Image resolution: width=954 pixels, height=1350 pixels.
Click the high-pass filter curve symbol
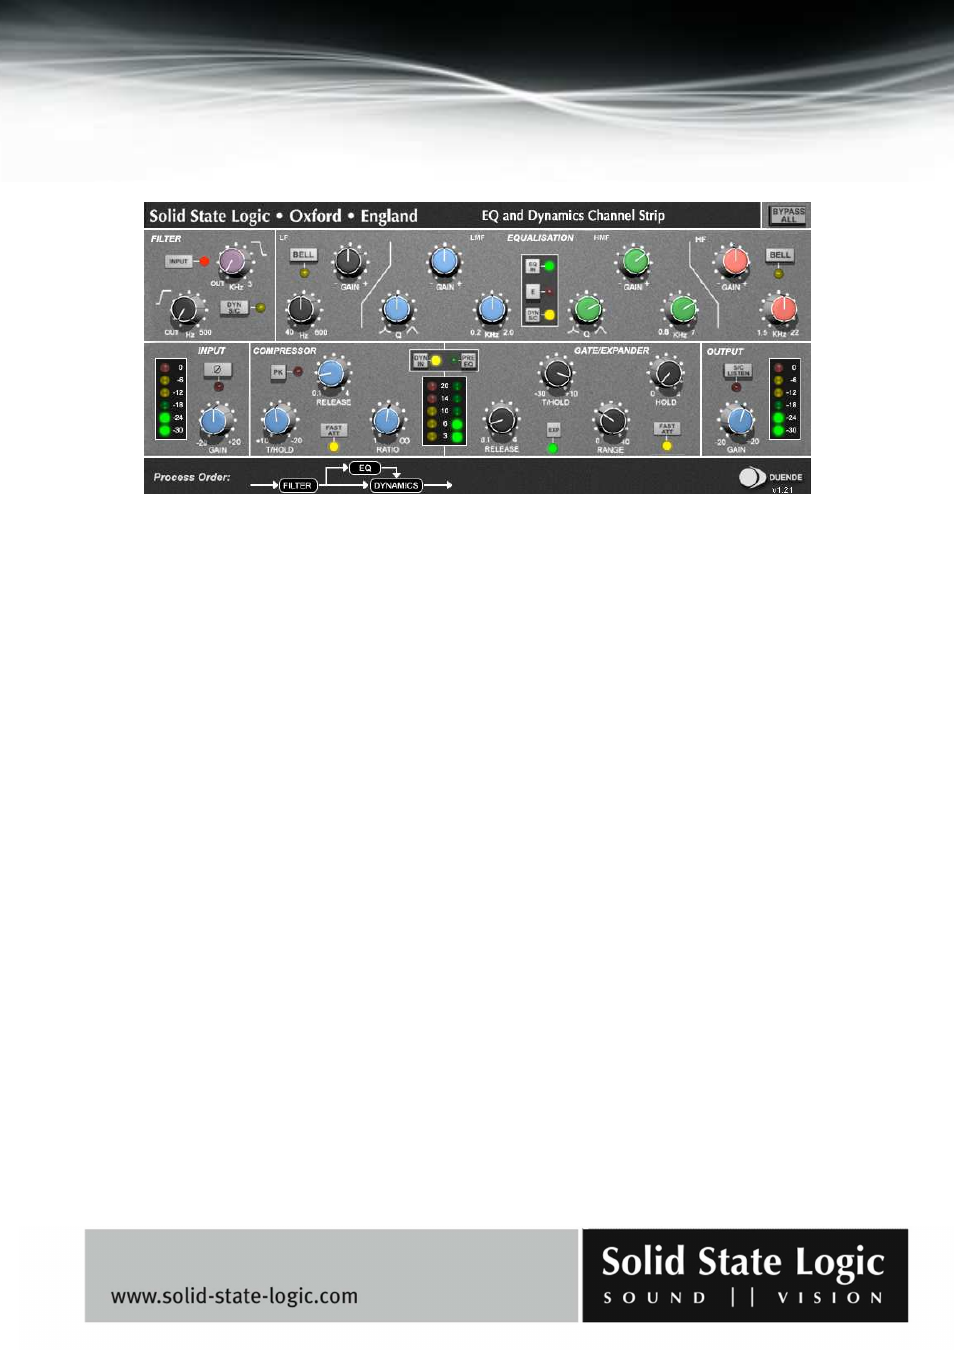coord(165,297)
